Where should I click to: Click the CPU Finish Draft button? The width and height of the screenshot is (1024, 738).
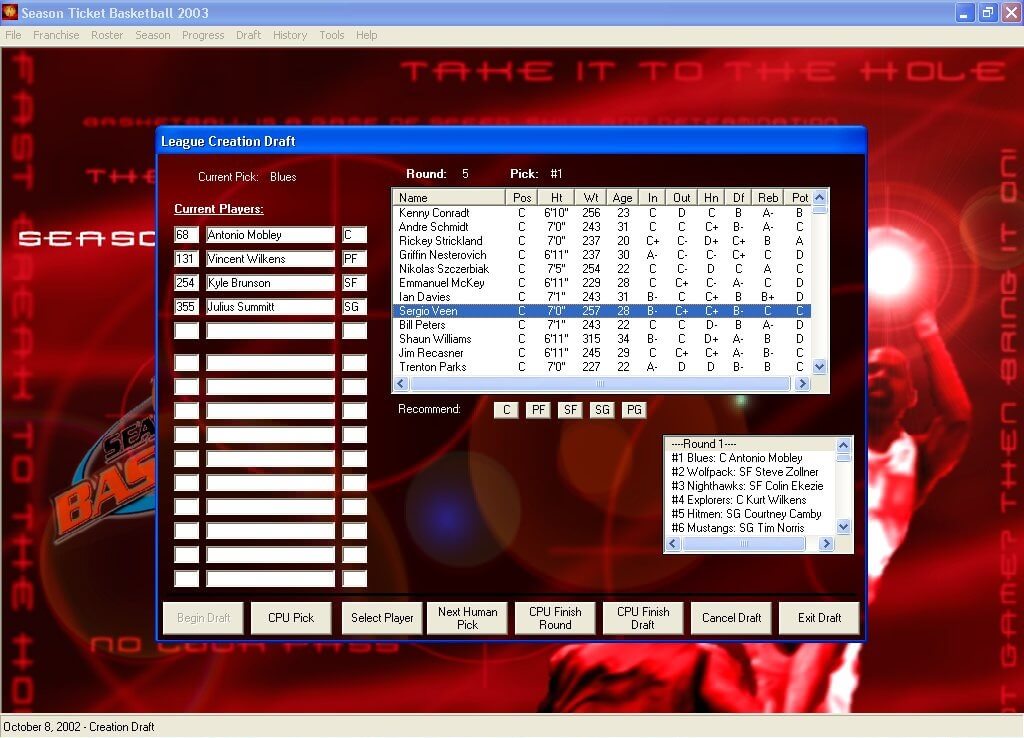(643, 618)
